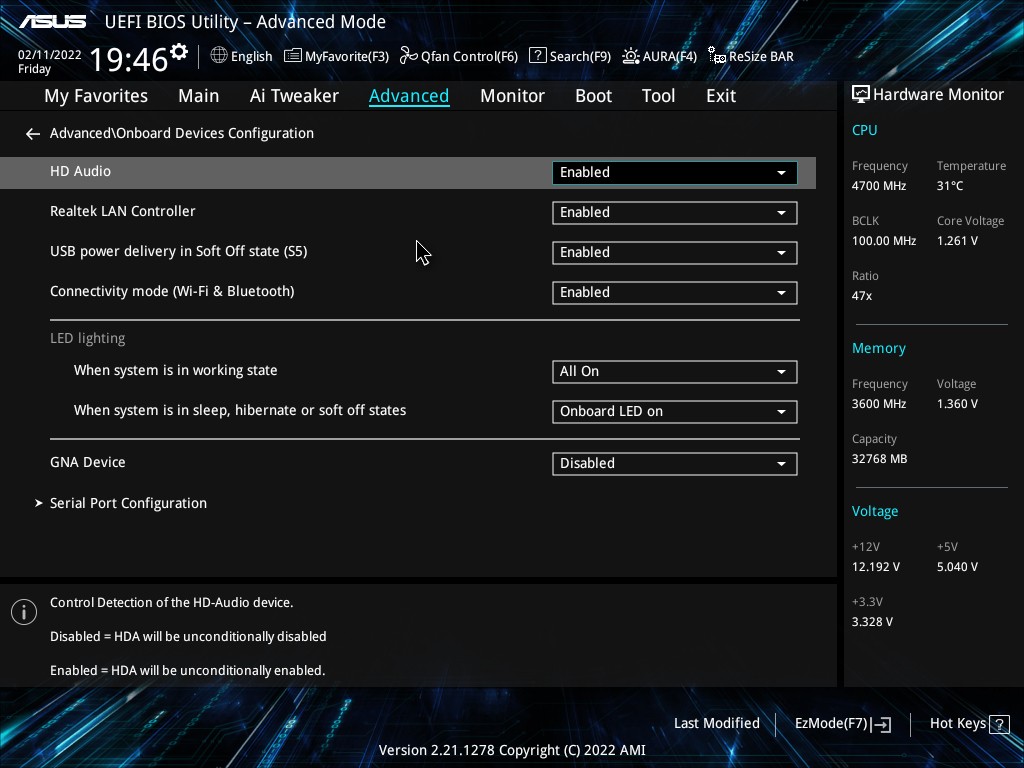Click the globe icon for English language

click(219, 56)
